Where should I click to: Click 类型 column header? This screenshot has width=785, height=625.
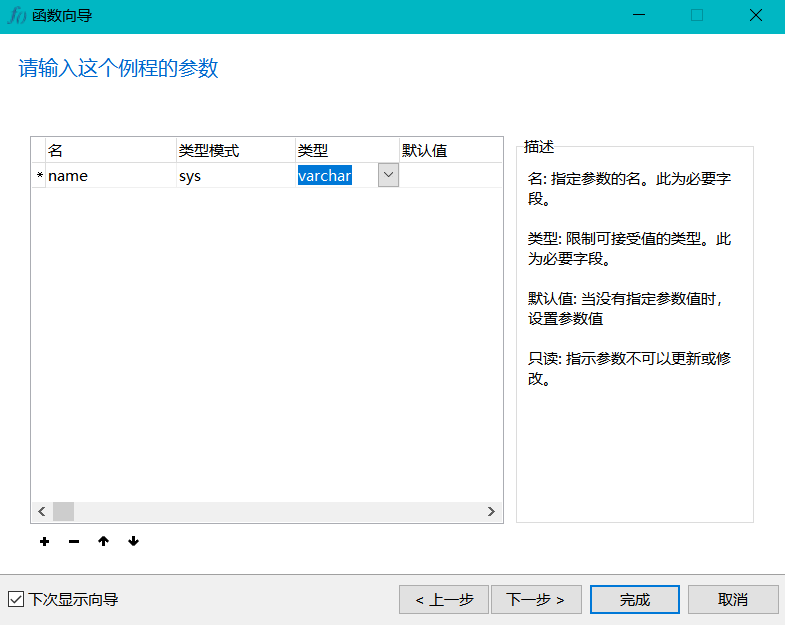[347, 150]
